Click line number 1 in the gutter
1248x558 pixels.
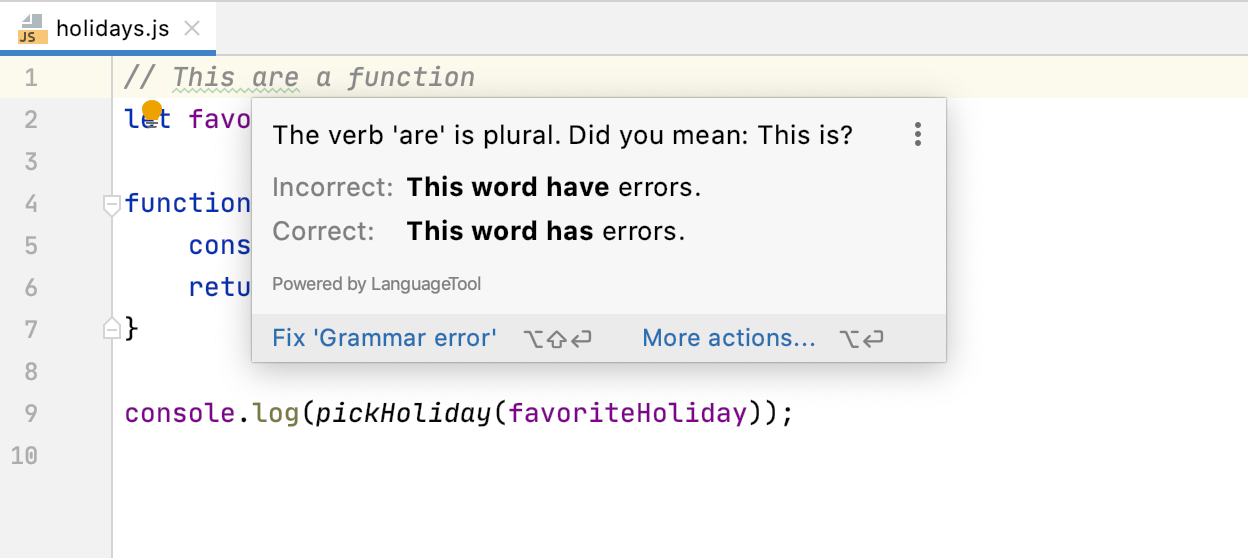29,77
